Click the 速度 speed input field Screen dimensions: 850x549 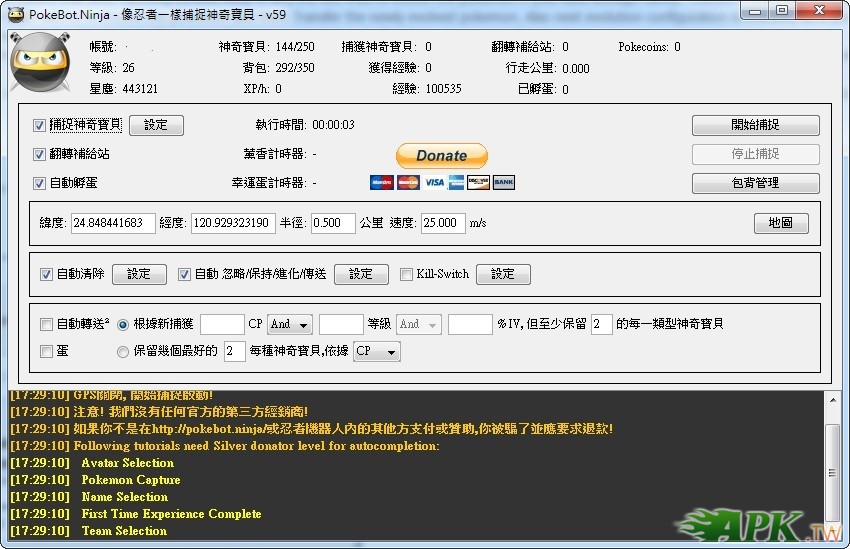point(443,223)
